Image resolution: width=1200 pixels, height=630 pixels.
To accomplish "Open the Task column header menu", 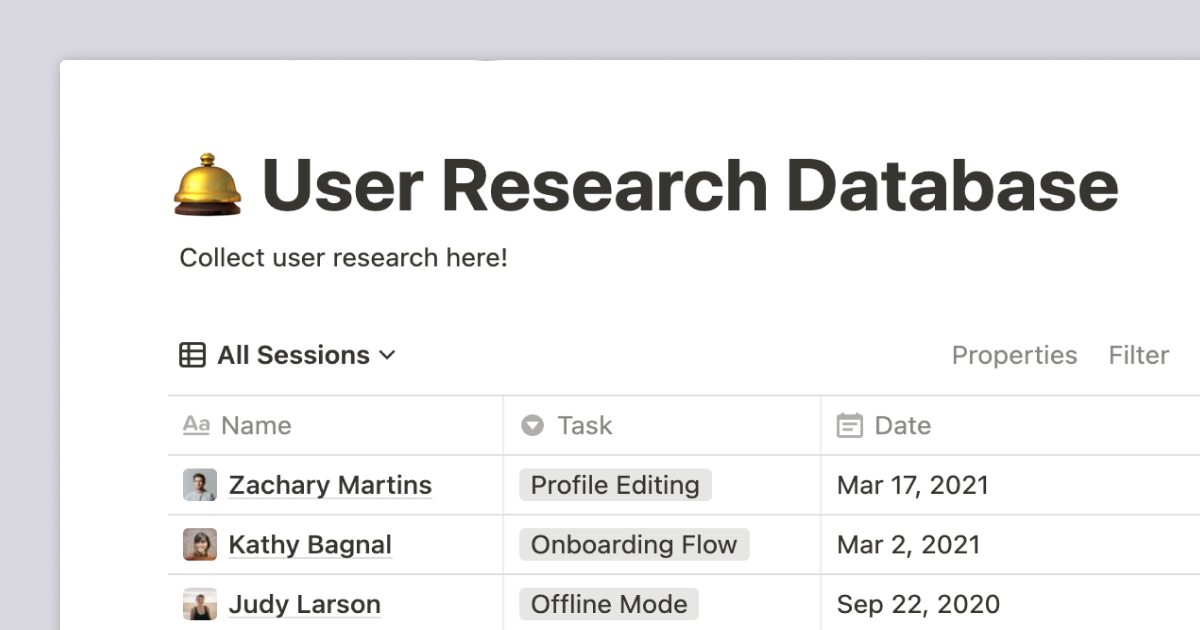I will tap(662, 426).
